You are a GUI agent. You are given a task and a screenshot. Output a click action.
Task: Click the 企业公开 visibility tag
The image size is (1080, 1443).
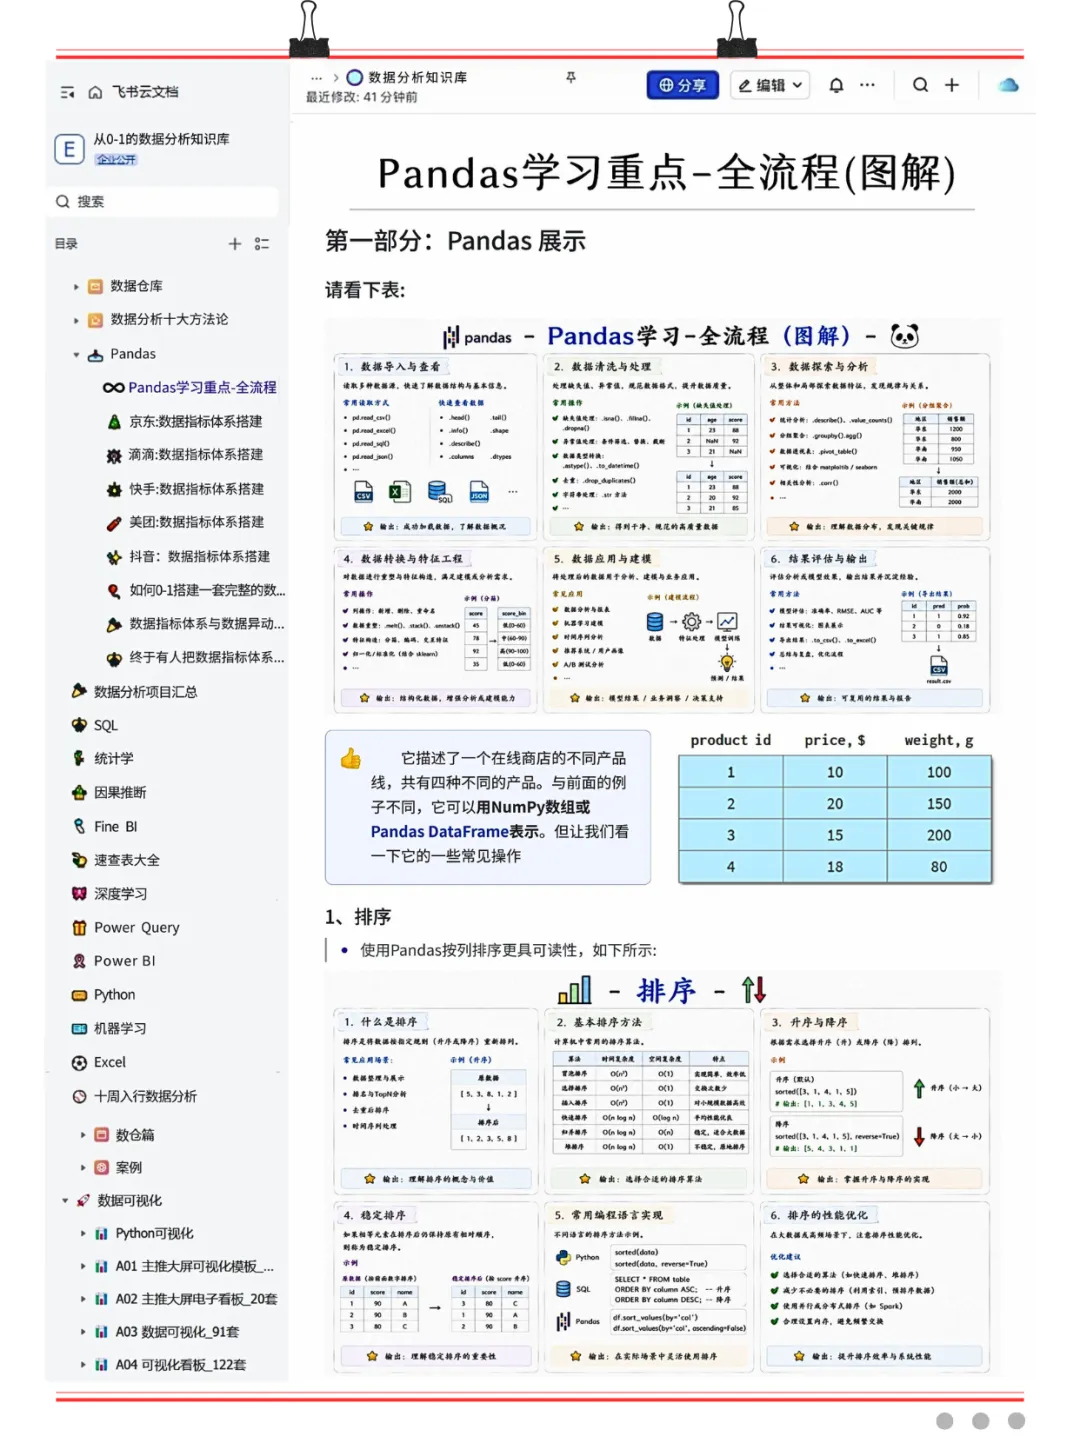click(116, 160)
